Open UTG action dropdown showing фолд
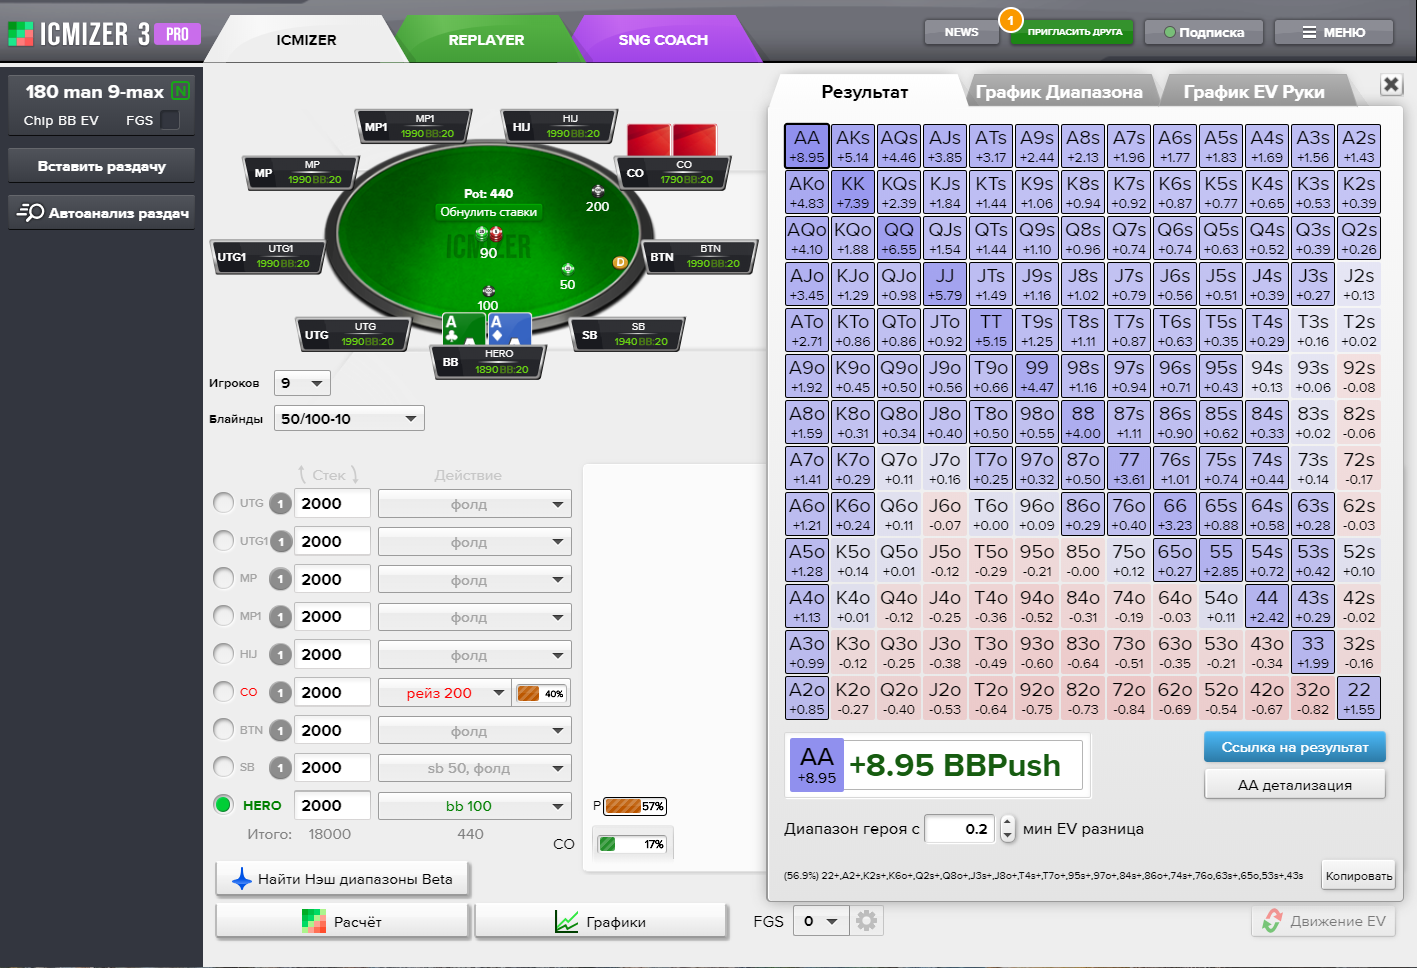 coord(474,504)
